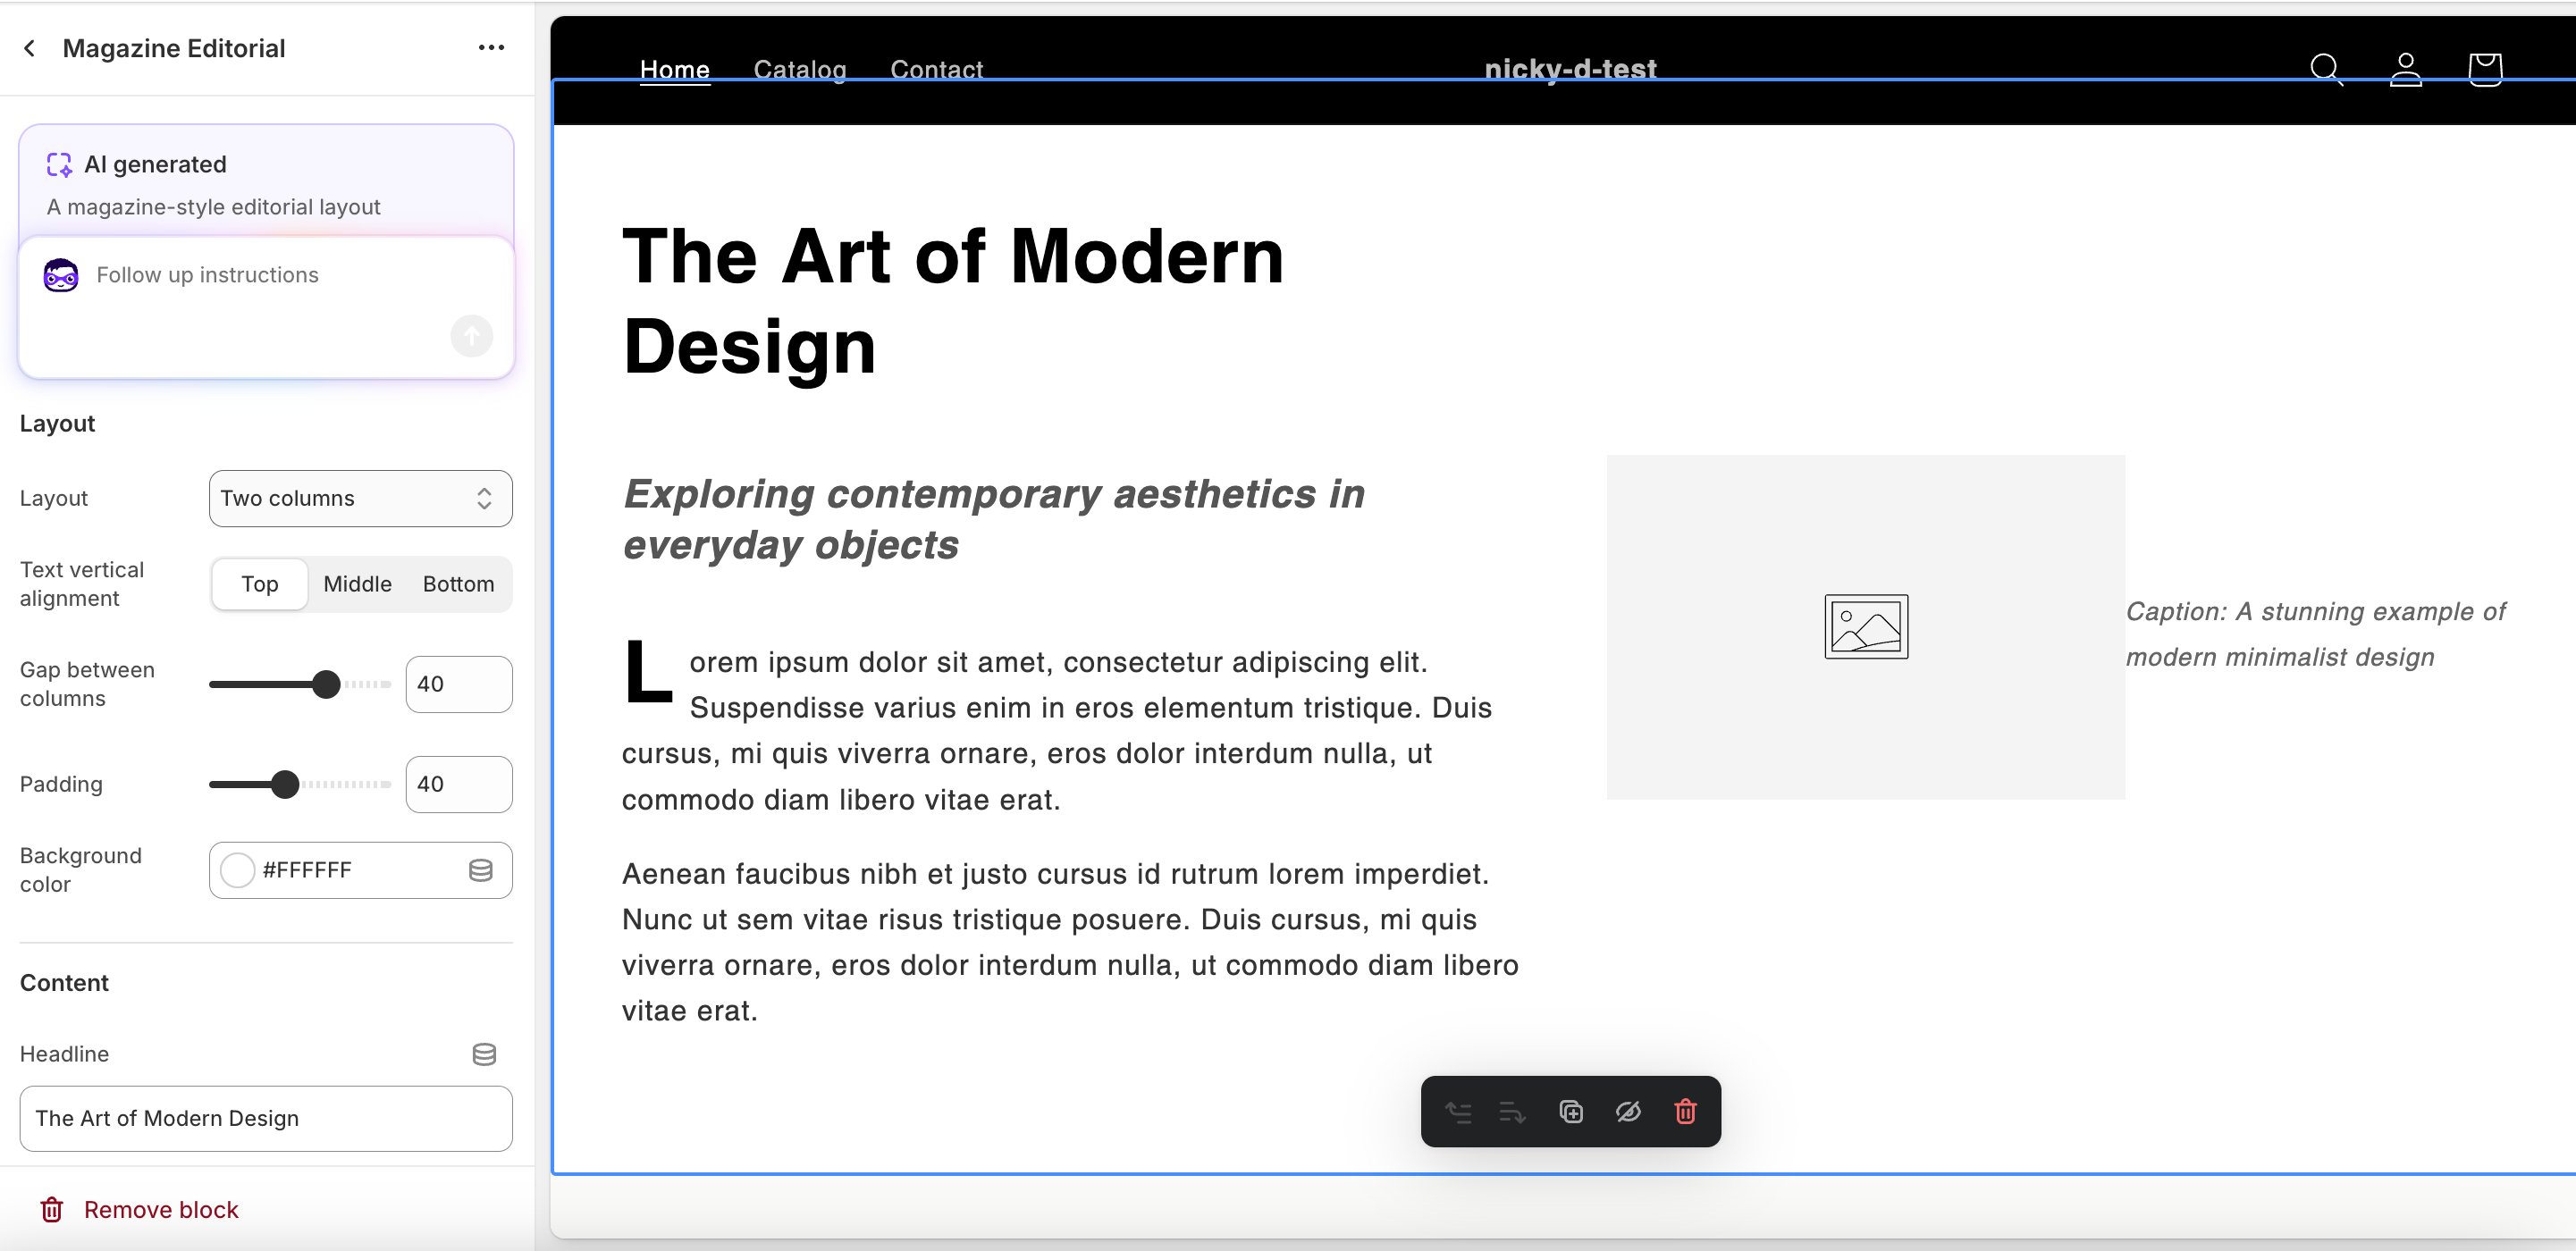Select Top text vertical alignment
Screen dimensions: 2576x1251
tap(259, 584)
